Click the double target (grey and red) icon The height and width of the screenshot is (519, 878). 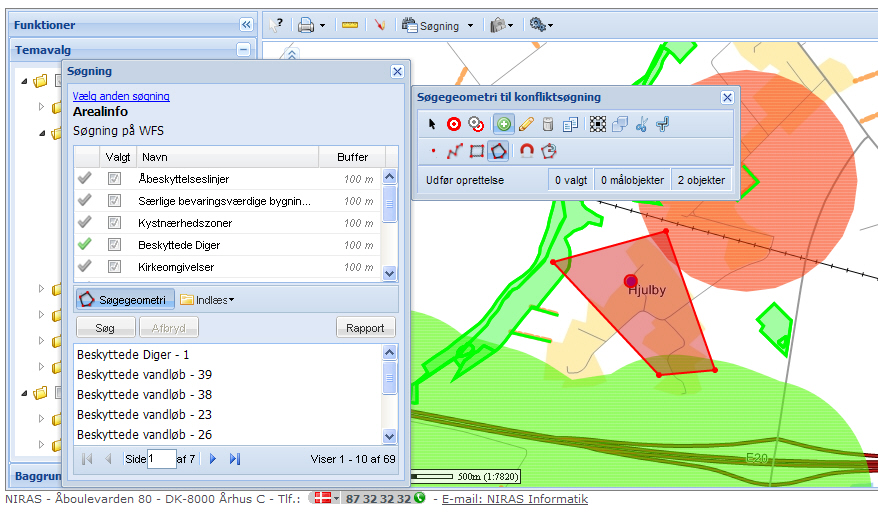coord(476,124)
